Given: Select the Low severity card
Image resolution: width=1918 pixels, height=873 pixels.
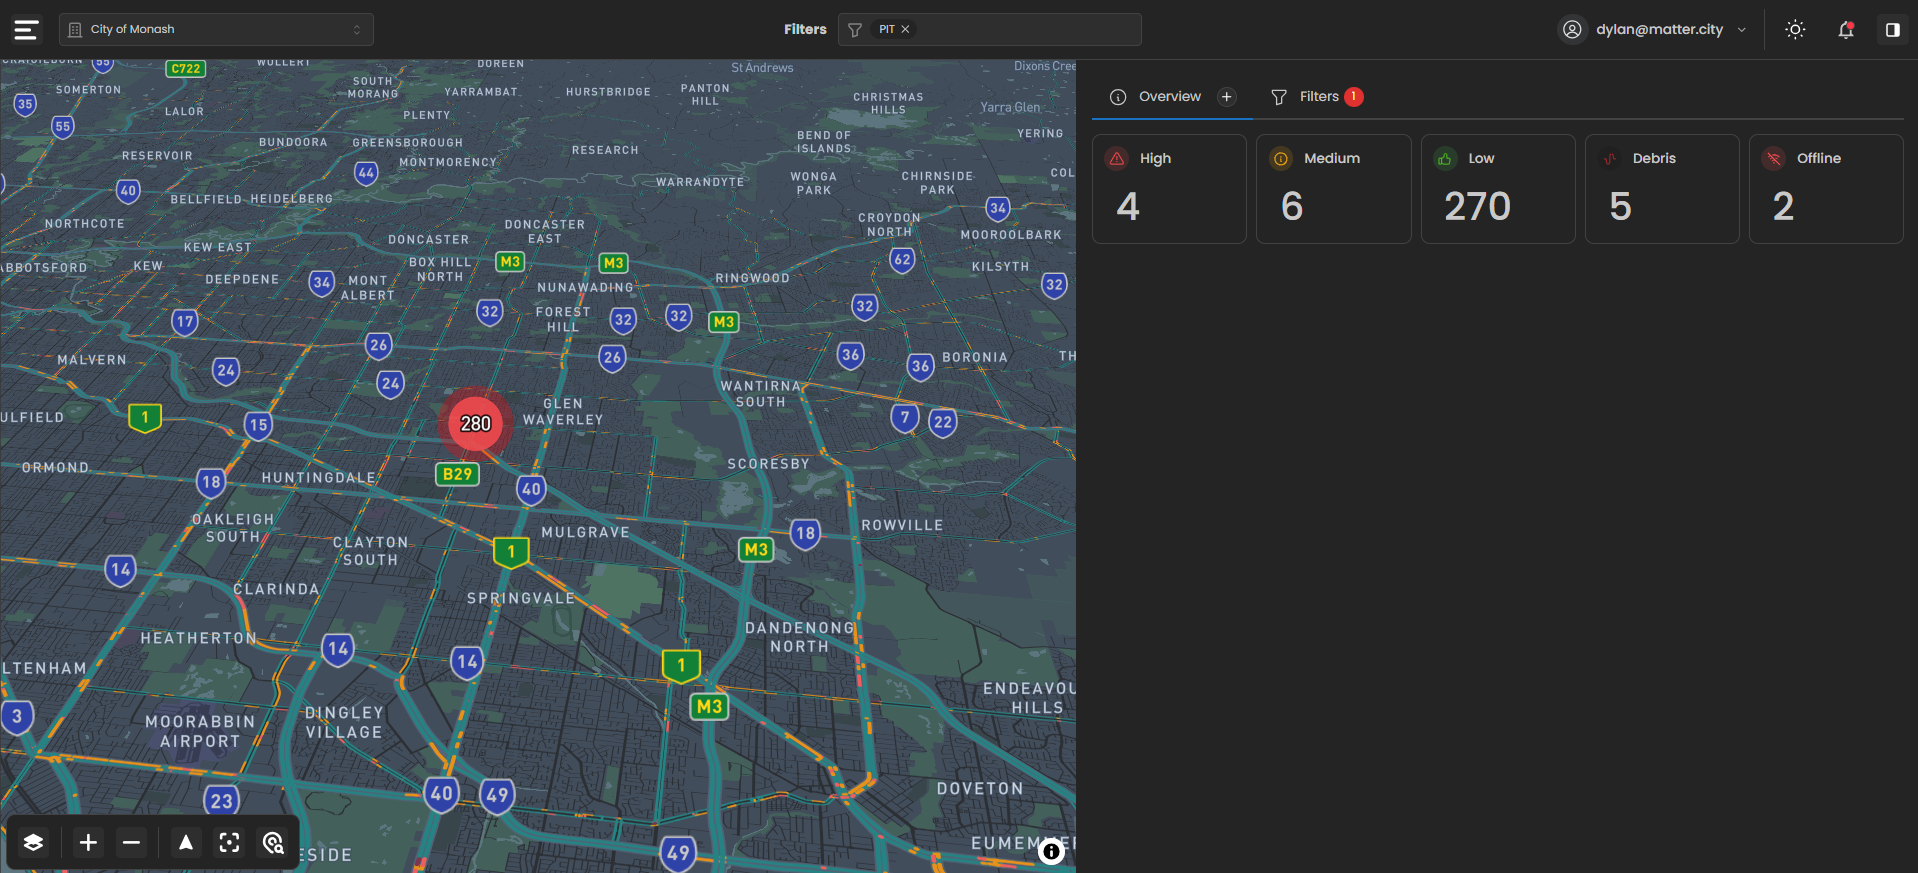Looking at the screenshot, I should pyautogui.click(x=1498, y=189).
